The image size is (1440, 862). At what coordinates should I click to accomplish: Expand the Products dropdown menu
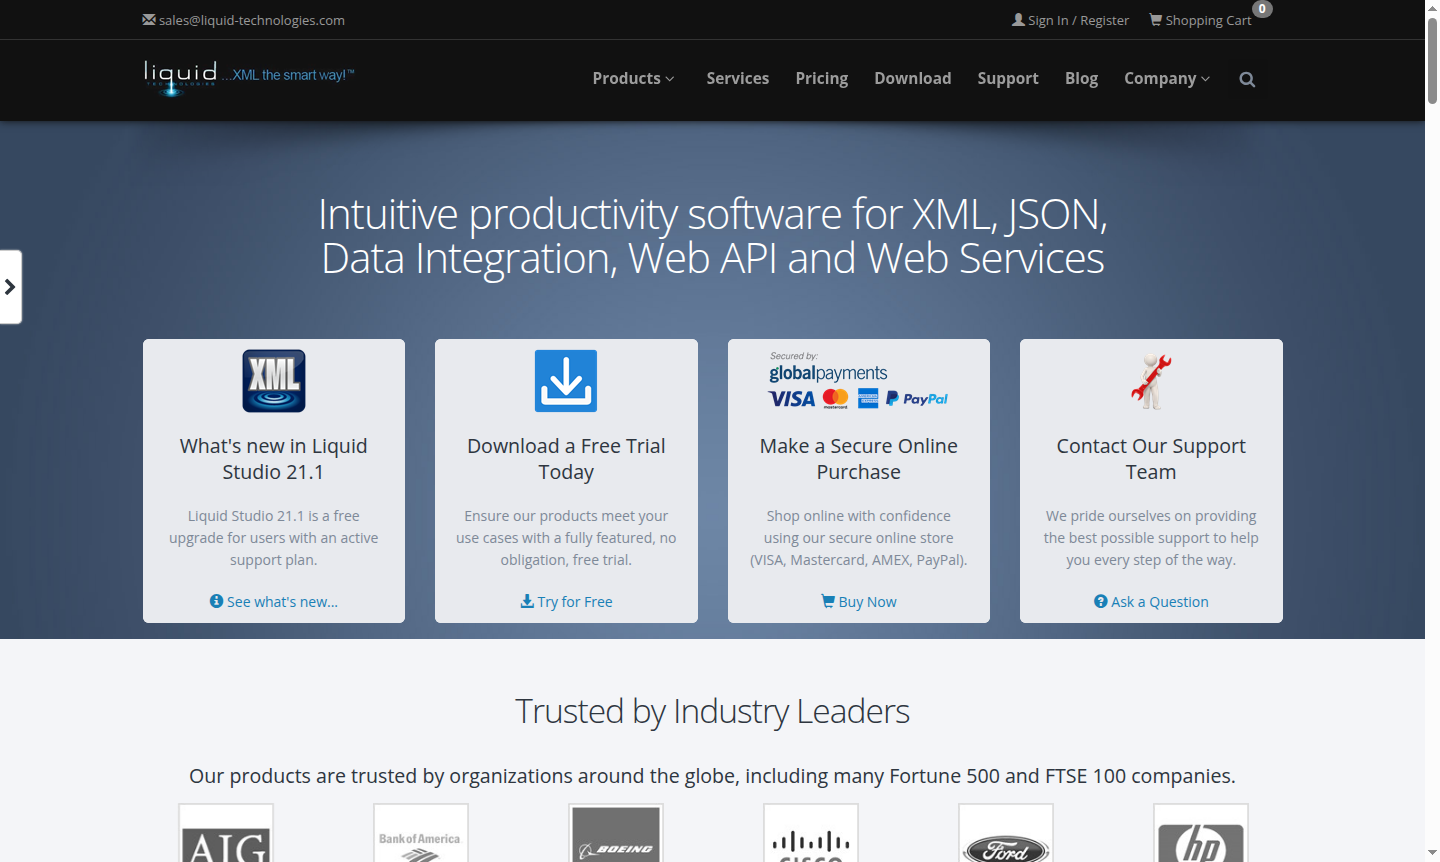(x=633, y=79)
